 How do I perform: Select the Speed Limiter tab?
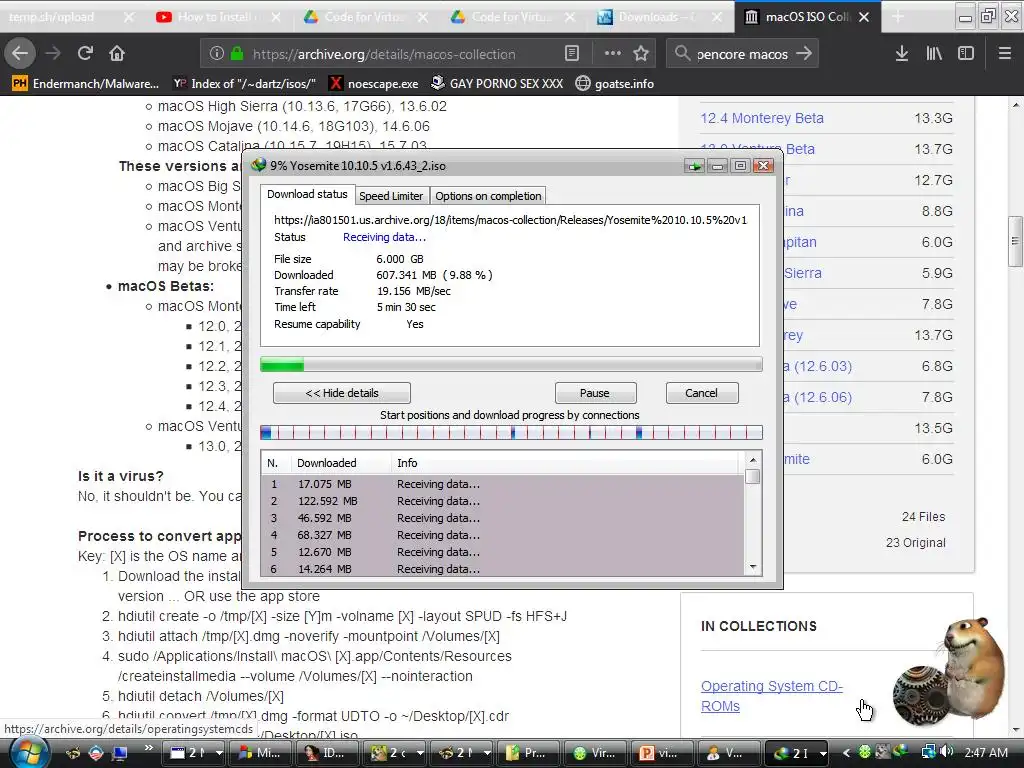[391, 196]
